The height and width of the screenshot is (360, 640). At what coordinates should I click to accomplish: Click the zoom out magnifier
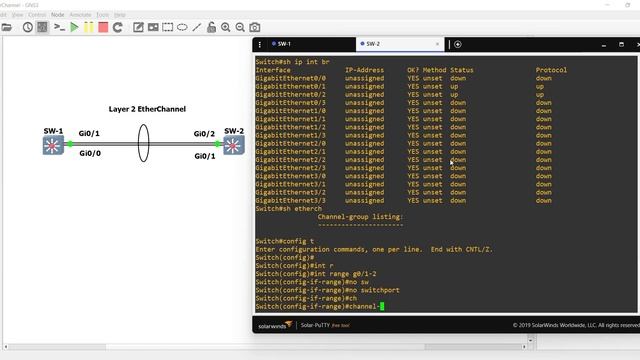click(240, 27)
